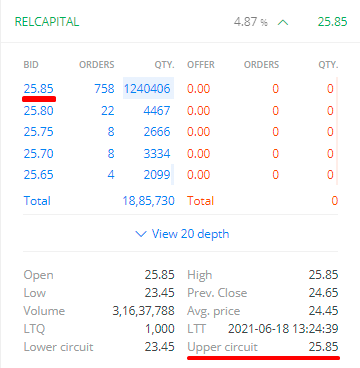Click the Upper circuit value 25.85
This screenshot has width=360, height=368.
pyautogui.click(x=323, y=347)
